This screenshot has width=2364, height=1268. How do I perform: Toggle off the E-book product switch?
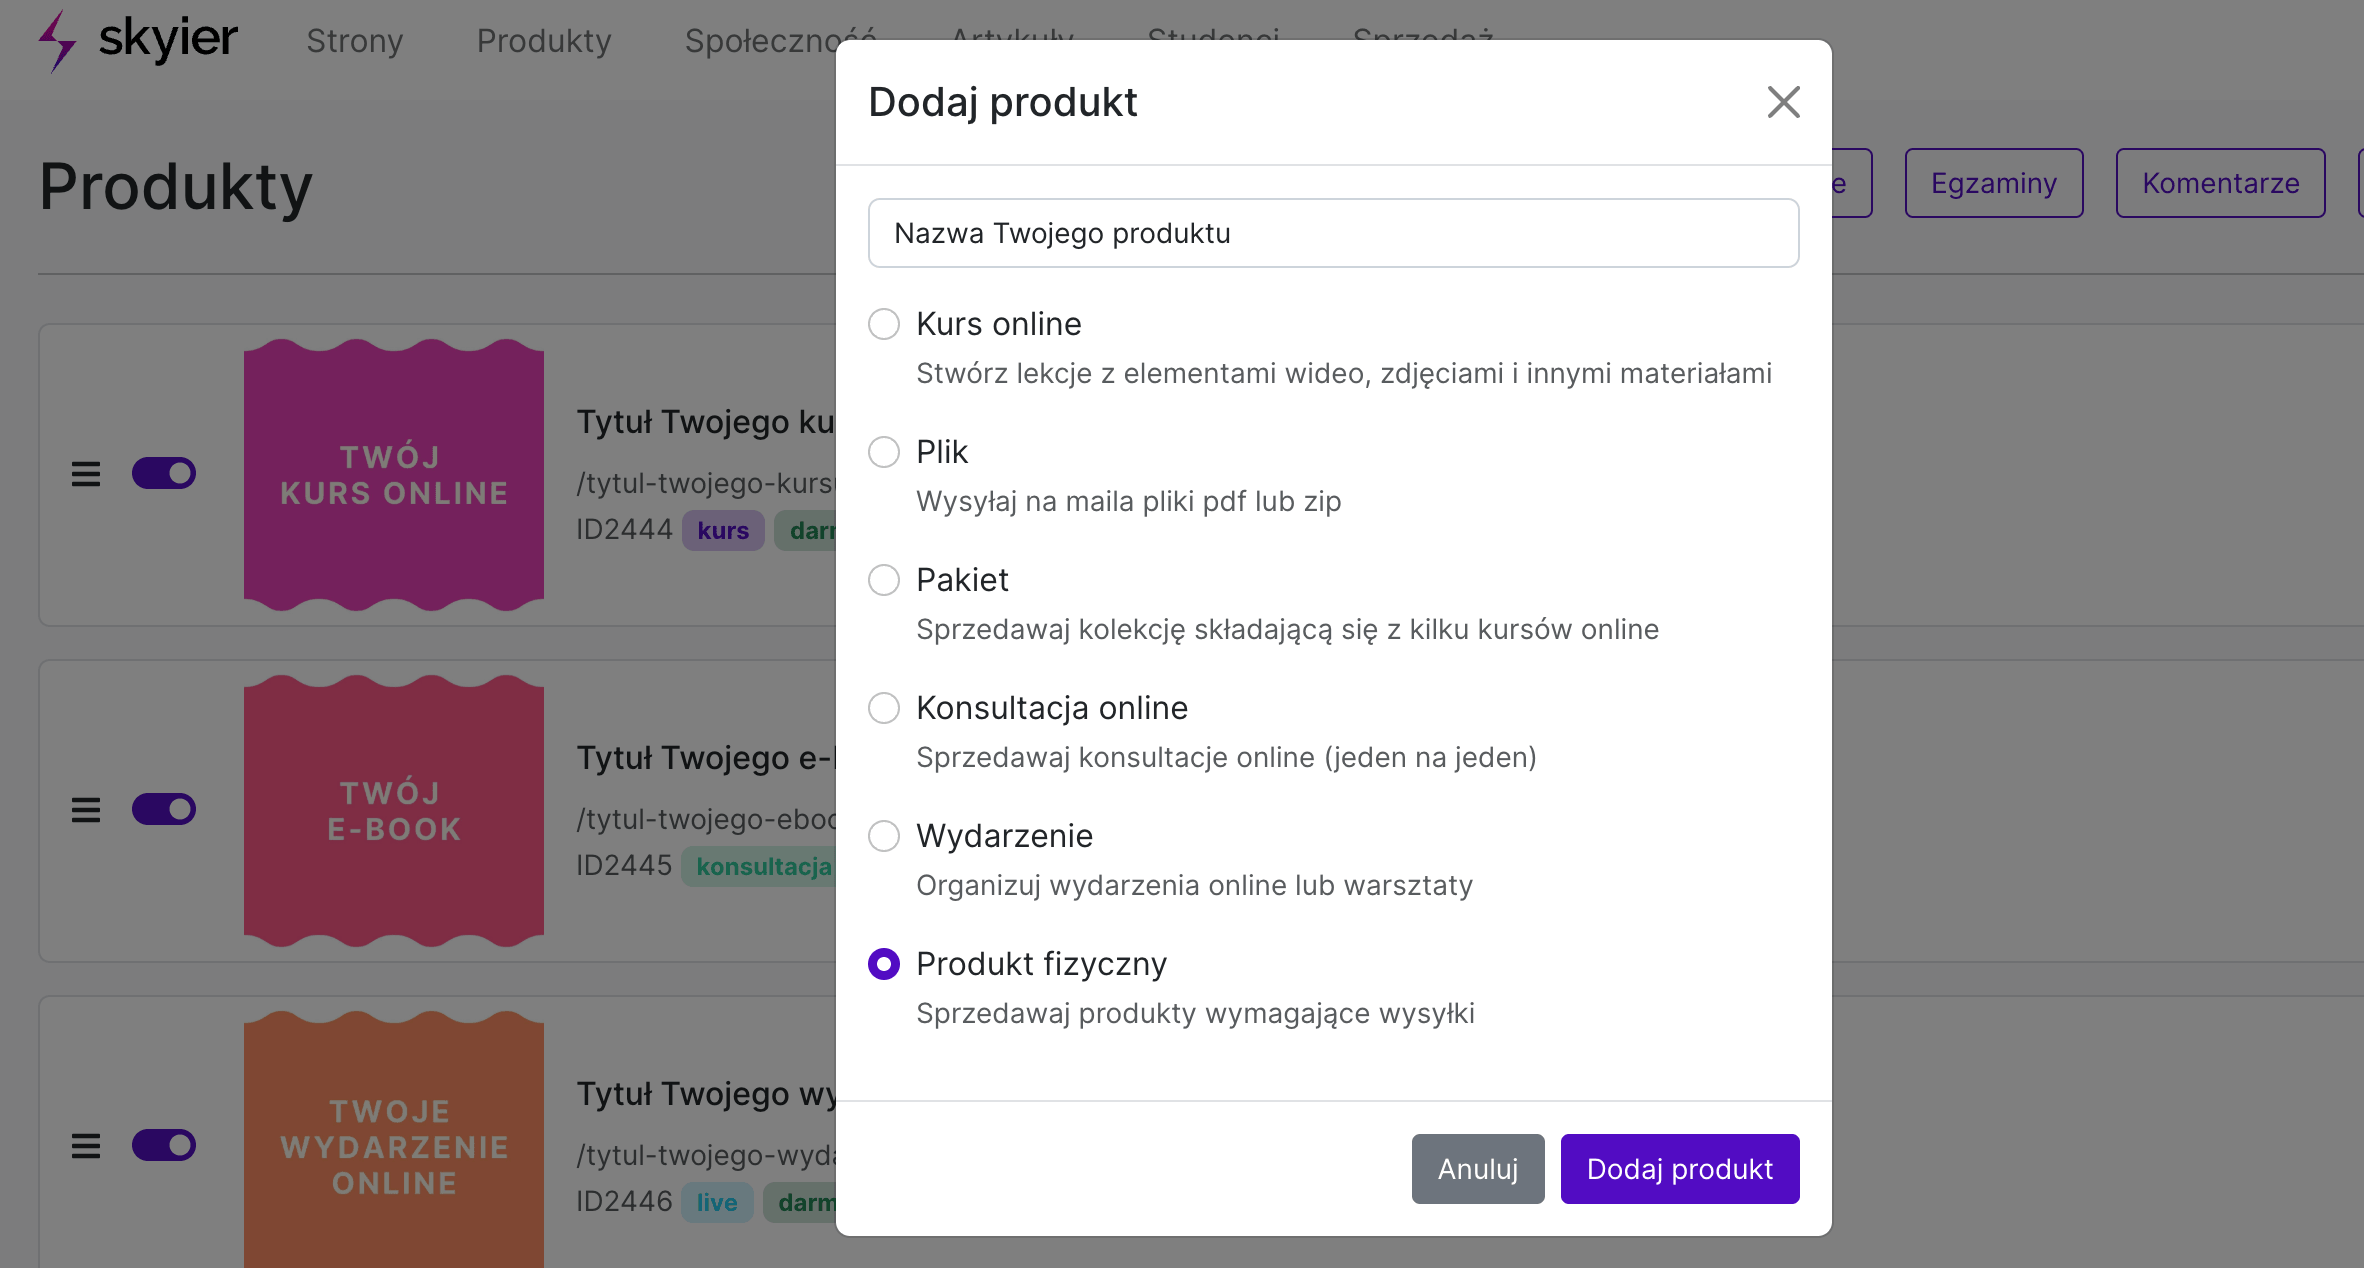pos(164,809)
